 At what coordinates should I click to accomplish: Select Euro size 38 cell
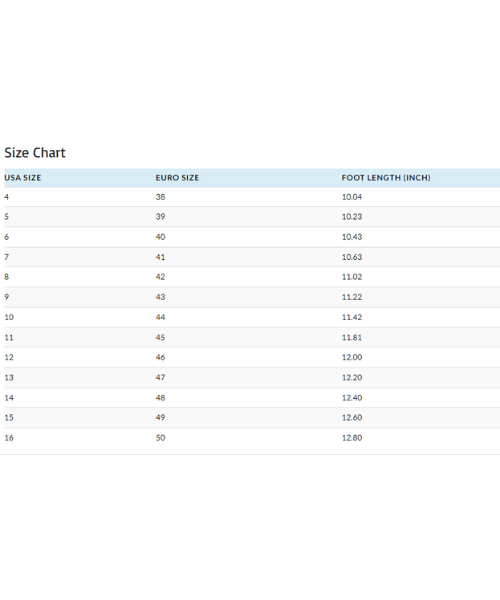coord(160,197)
